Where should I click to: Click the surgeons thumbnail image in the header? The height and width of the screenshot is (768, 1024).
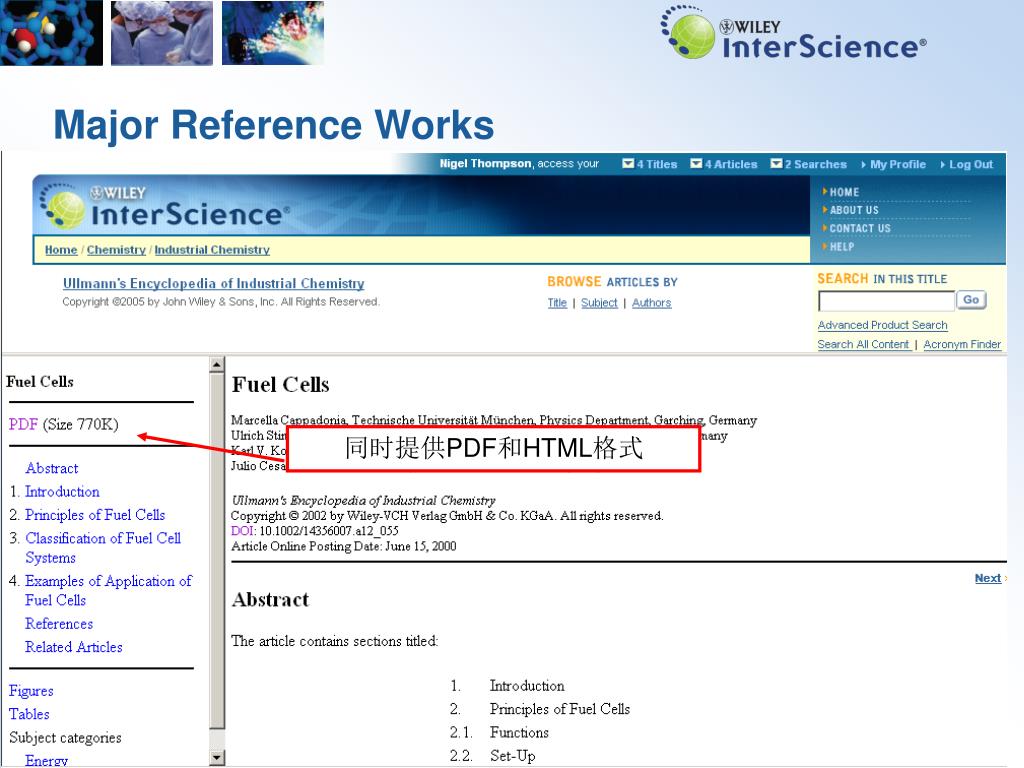pyautogui.click(x=162, y=33)
